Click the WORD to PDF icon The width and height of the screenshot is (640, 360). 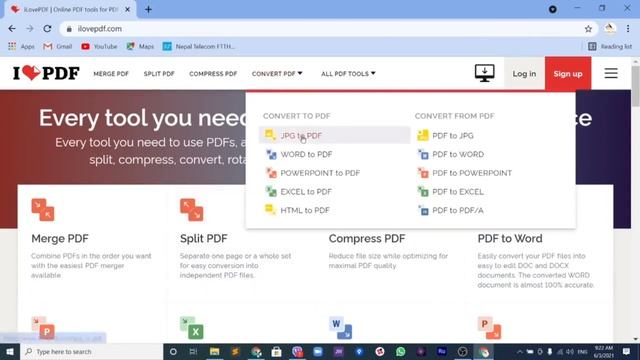(271, 154)
